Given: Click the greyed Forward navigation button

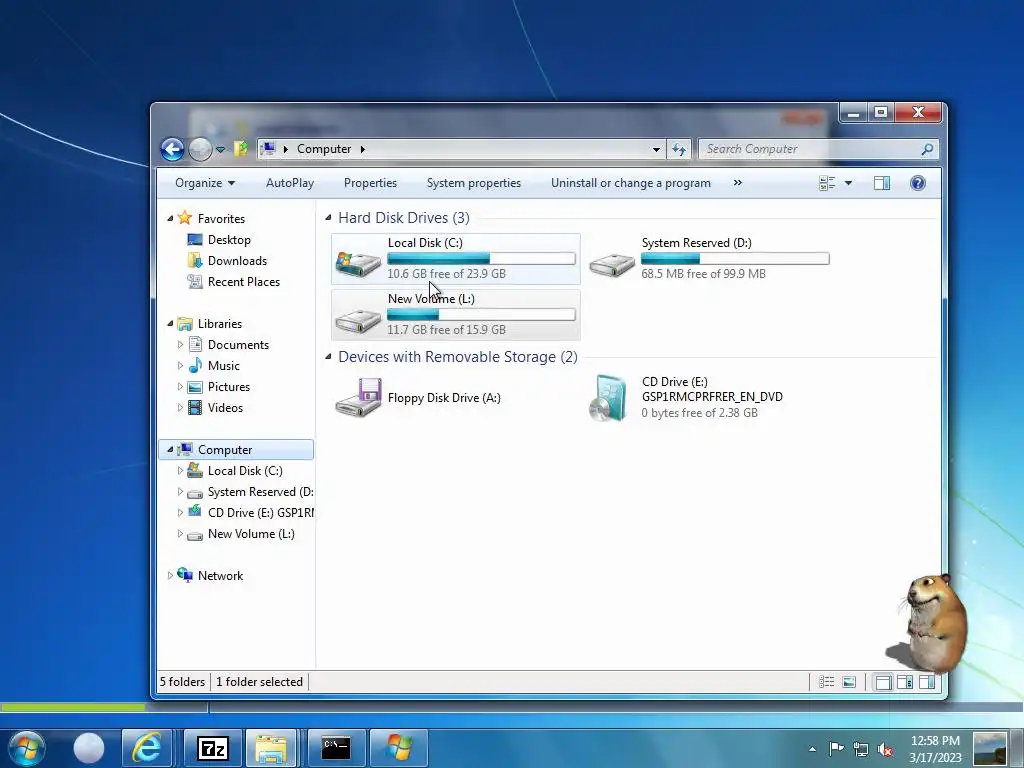Looking at the screenshot, I should (200, 150).
